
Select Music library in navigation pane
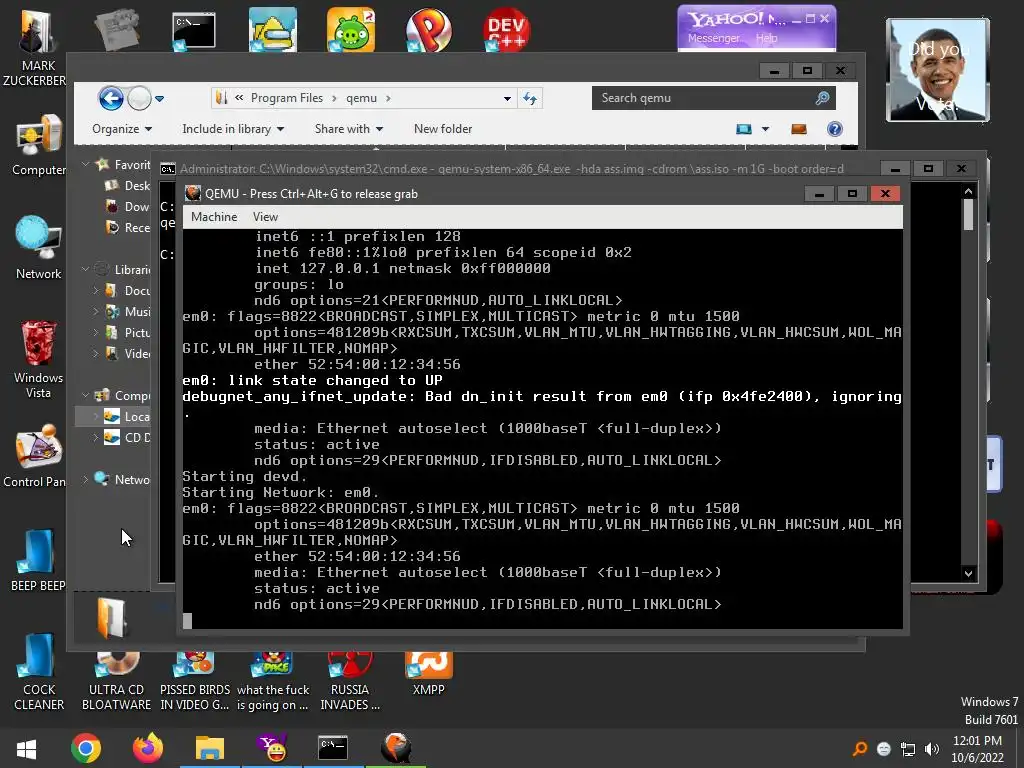click(128, 312)
